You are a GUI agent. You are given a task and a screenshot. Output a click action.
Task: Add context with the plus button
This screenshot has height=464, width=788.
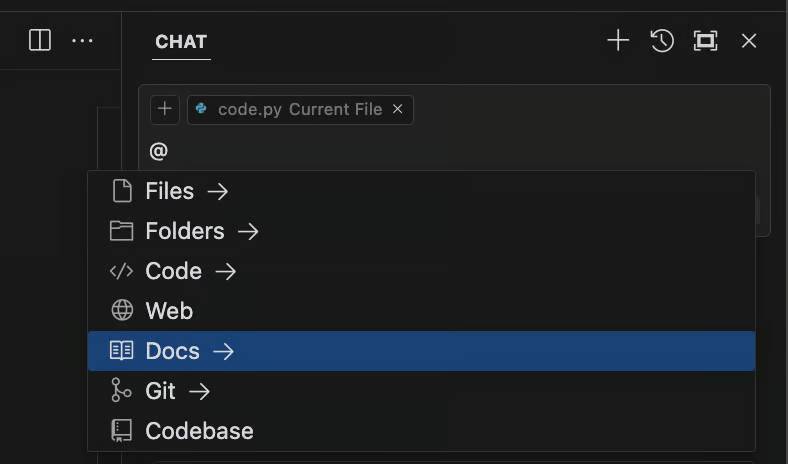point(165,109)
